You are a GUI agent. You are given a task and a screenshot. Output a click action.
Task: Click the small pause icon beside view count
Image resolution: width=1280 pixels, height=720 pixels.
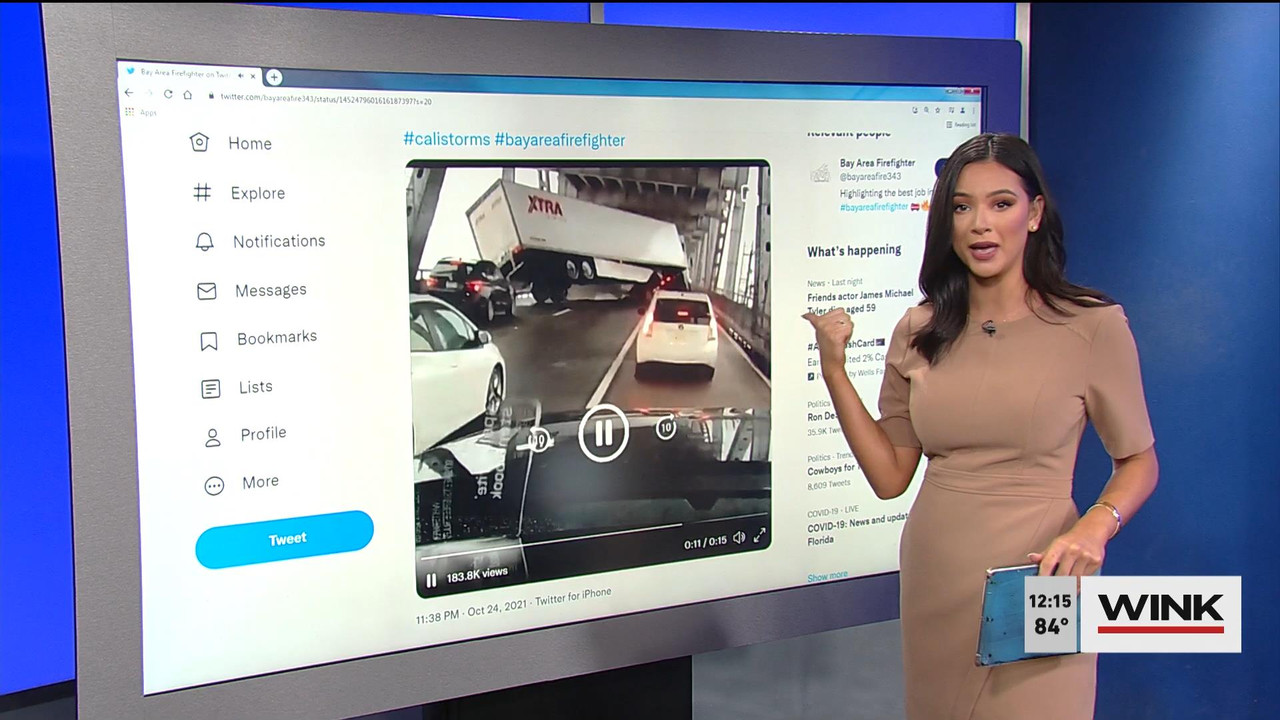click(x=431, y=580)
